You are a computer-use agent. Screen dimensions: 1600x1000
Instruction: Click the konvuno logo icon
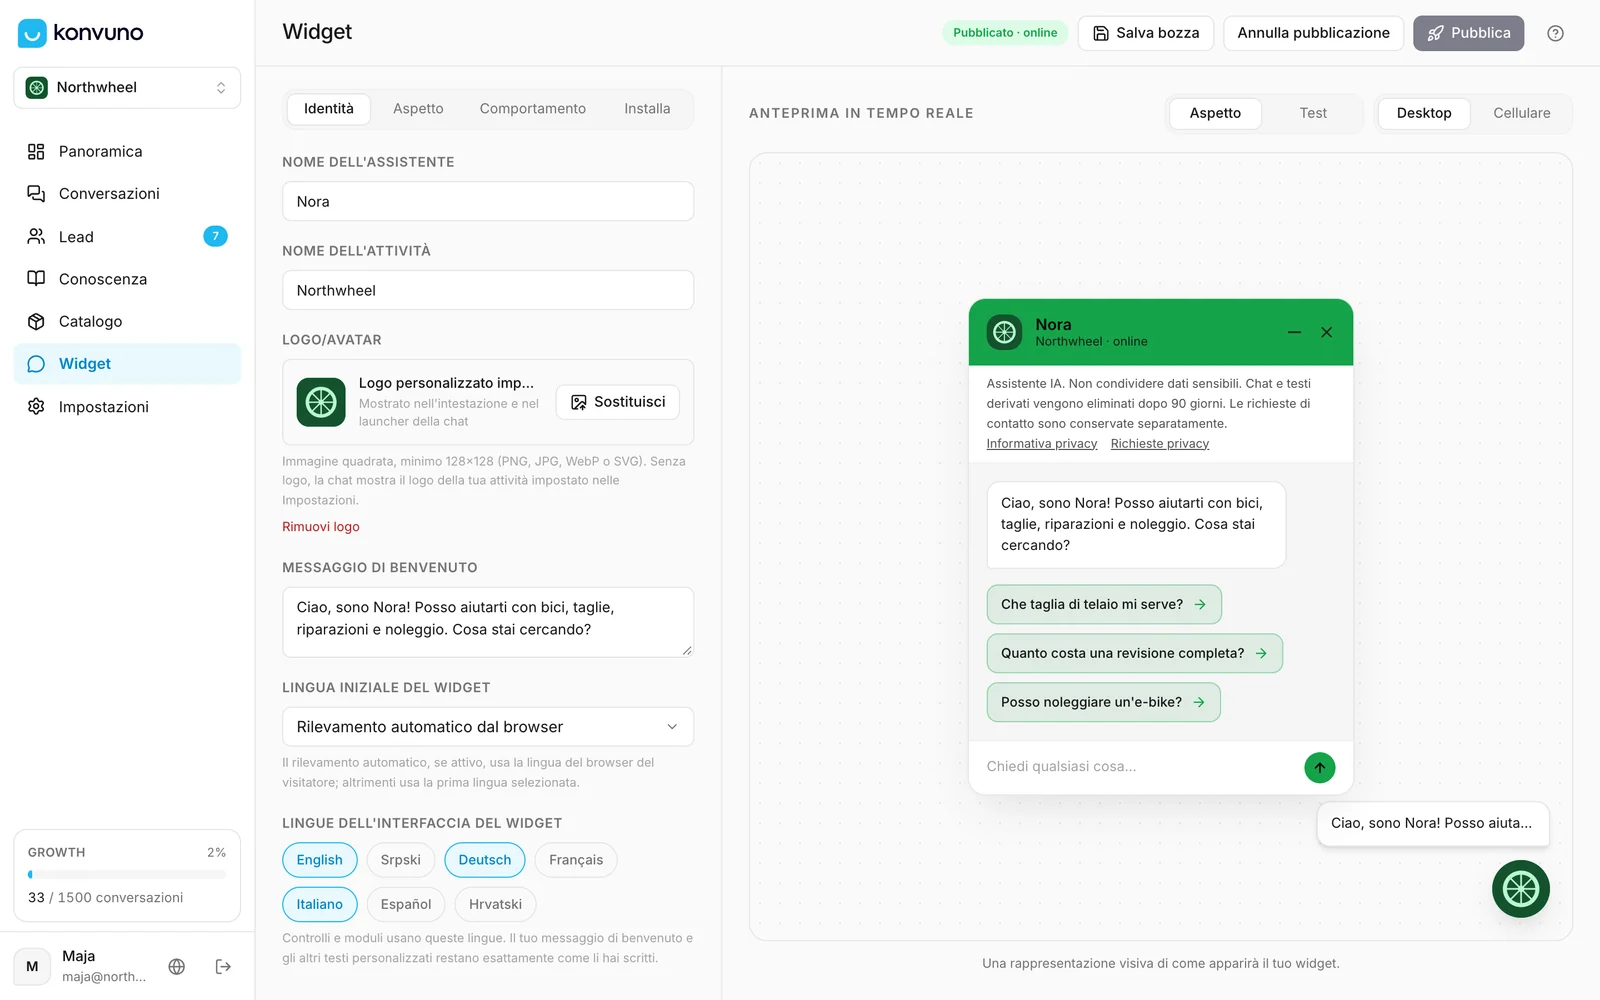point(32,33)
